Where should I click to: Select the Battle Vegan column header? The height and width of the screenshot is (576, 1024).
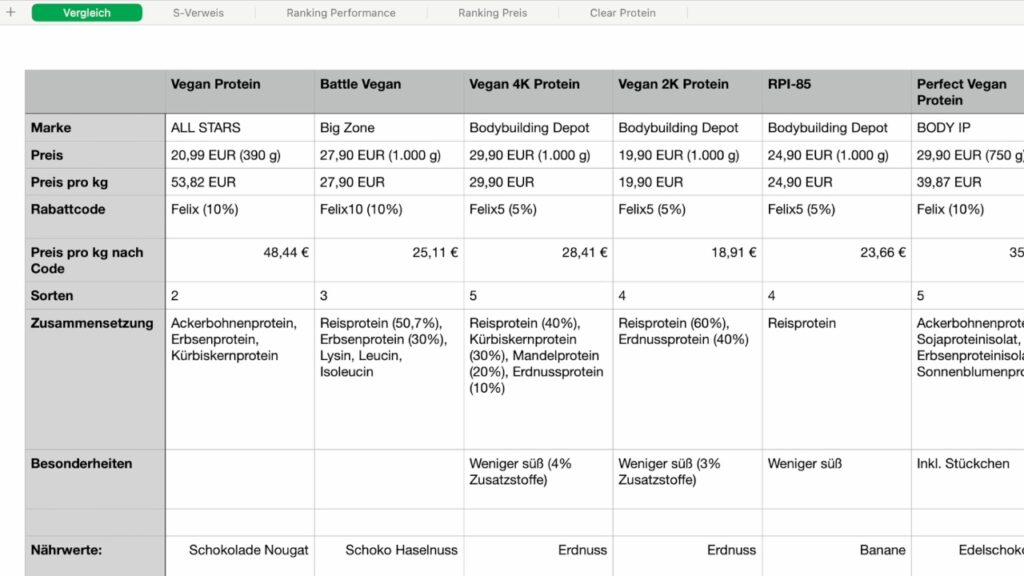point(389,92)
